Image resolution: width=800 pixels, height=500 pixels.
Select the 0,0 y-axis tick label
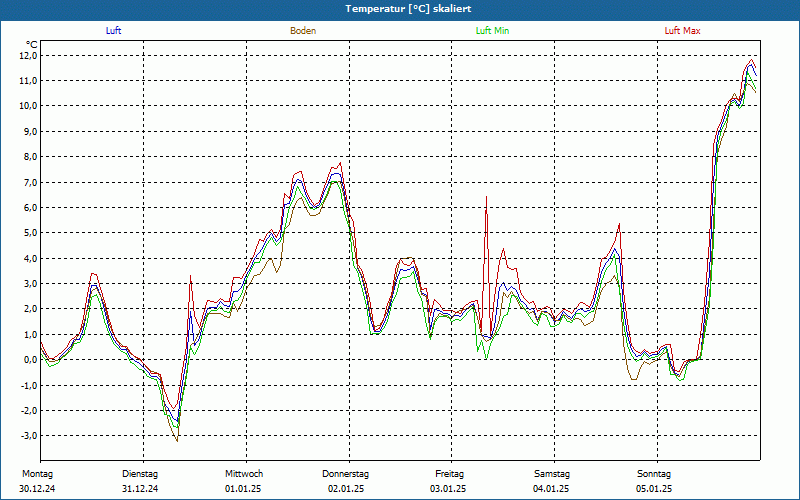point(29,360)
